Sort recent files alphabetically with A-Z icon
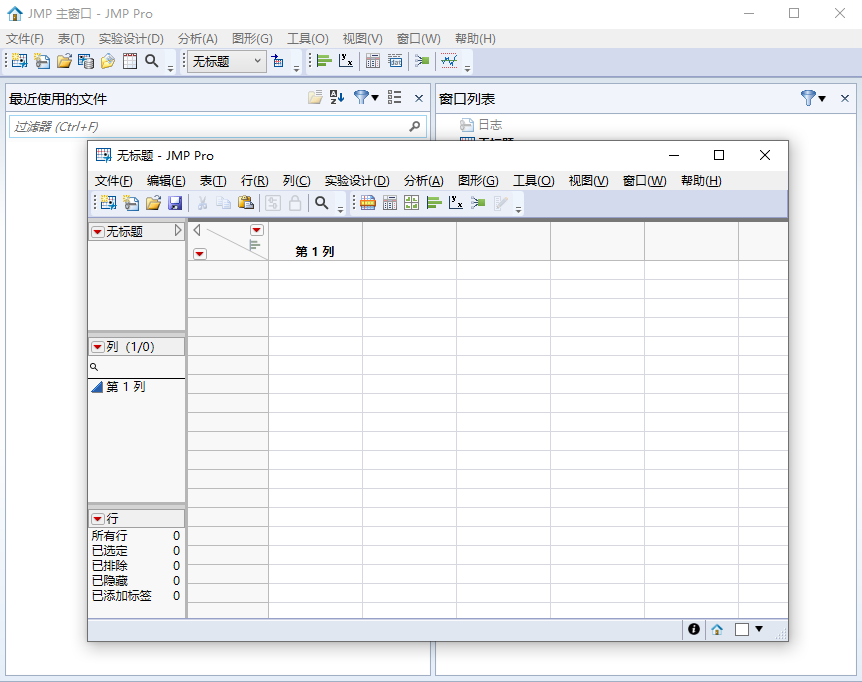This screenshot has width=862, height=682. click(x=337, y=98)
